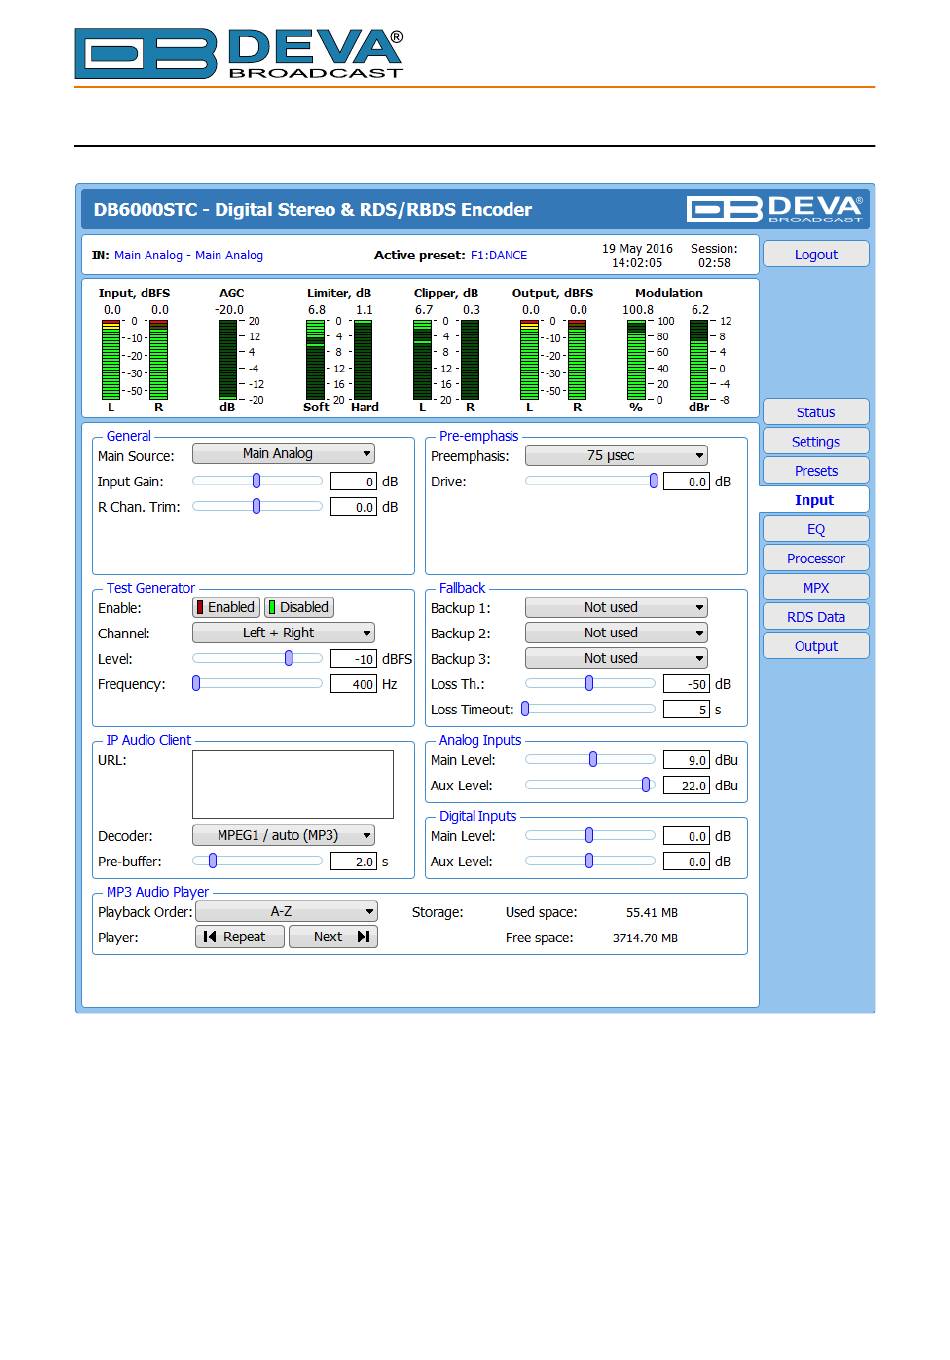Select the Test Generator Disabled option
Image resolution: width=950 pixels, height=1360 pixels.
coord(298,607)
